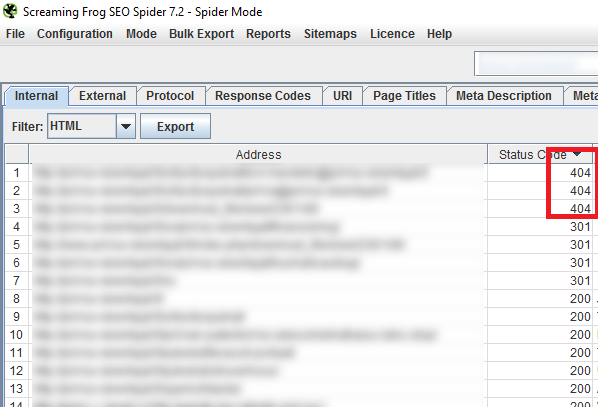Open the Mode menu
Screen dimensions: 598x407
pos(141,34)
